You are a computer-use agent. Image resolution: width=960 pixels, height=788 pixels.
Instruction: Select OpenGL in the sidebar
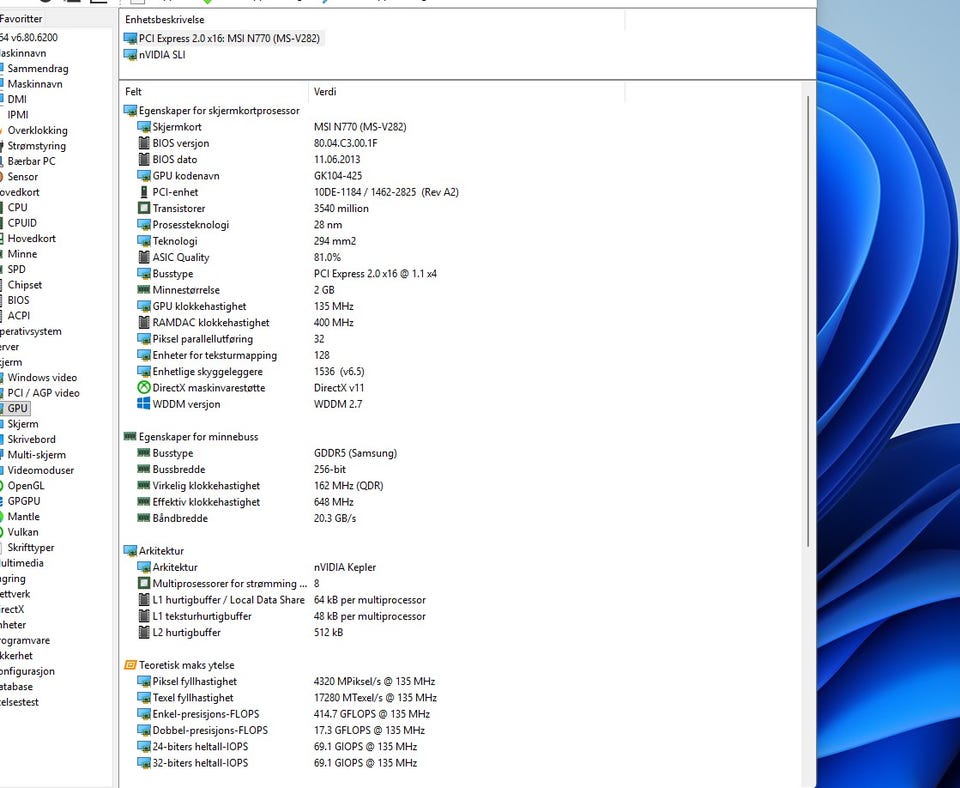click(x=26, y=486)
